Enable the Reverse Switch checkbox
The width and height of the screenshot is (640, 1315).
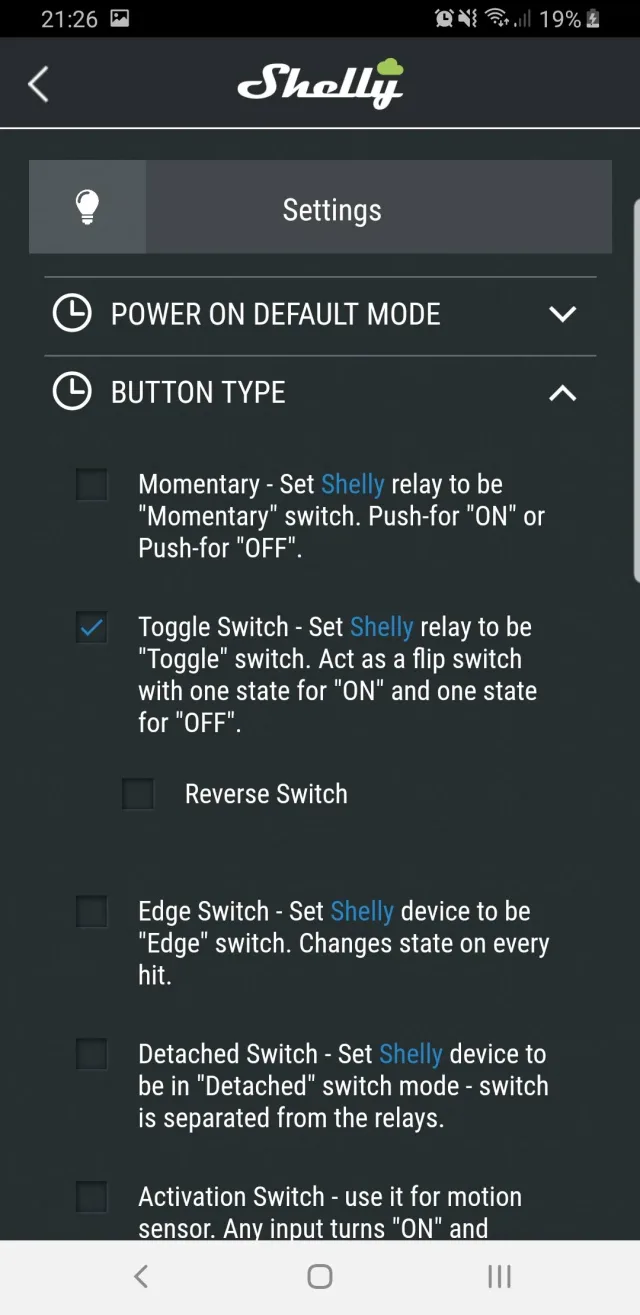tap(138, 794)
